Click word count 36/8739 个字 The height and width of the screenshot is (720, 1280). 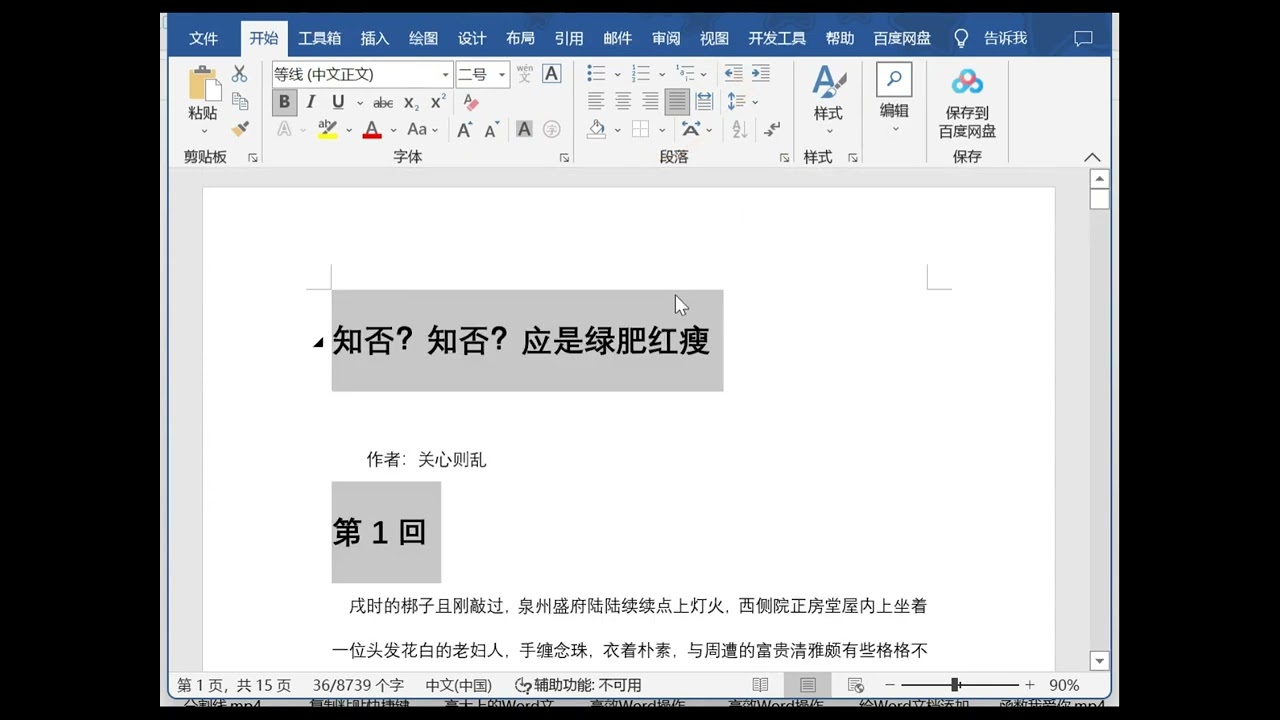pyautogui.click(x=358, y=685)
